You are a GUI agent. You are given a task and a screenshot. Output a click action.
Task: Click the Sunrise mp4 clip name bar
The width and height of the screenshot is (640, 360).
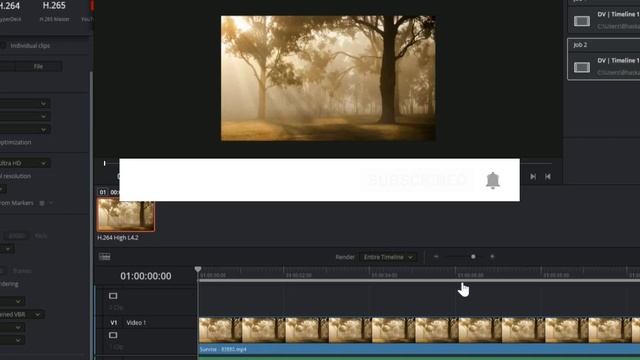[x=419, y=349]
